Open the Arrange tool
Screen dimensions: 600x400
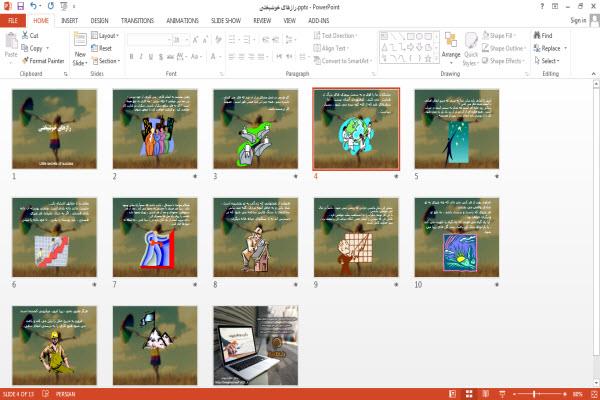tap(451, 49)
